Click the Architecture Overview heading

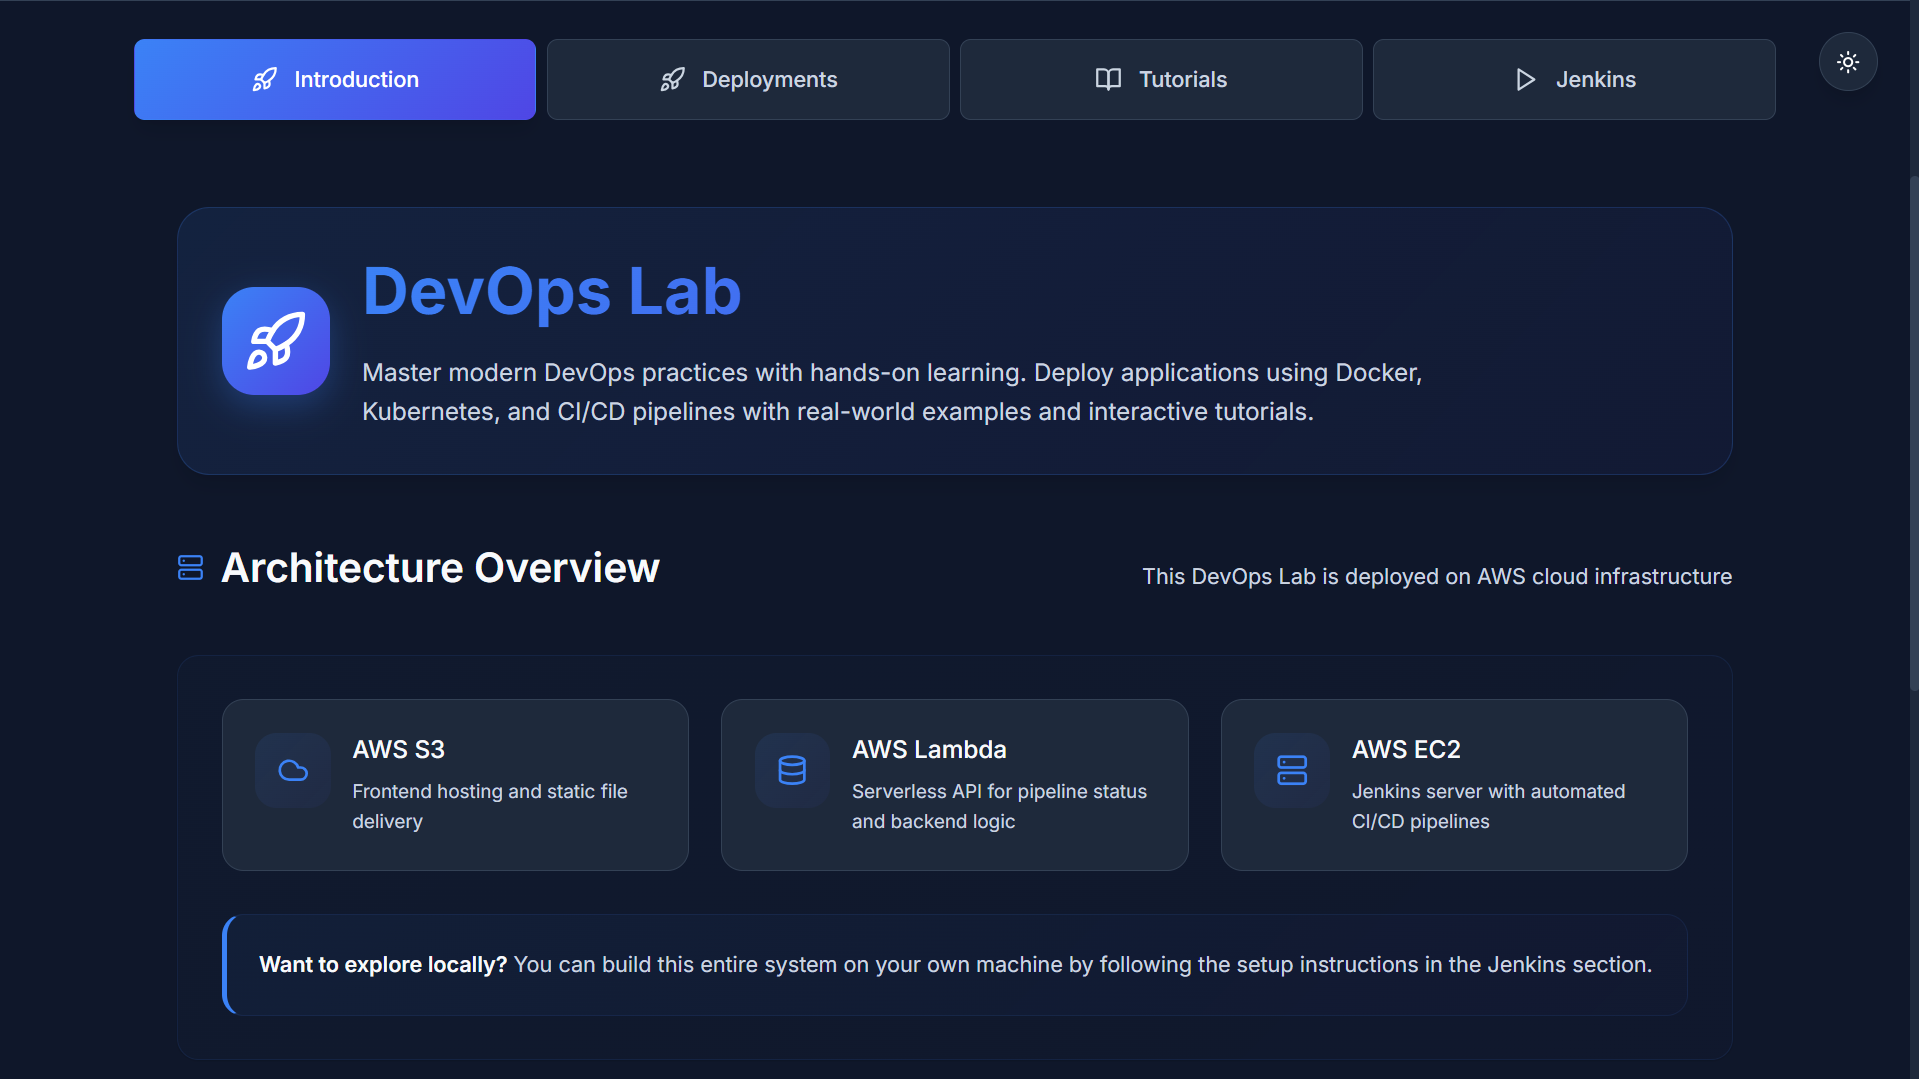440,568
